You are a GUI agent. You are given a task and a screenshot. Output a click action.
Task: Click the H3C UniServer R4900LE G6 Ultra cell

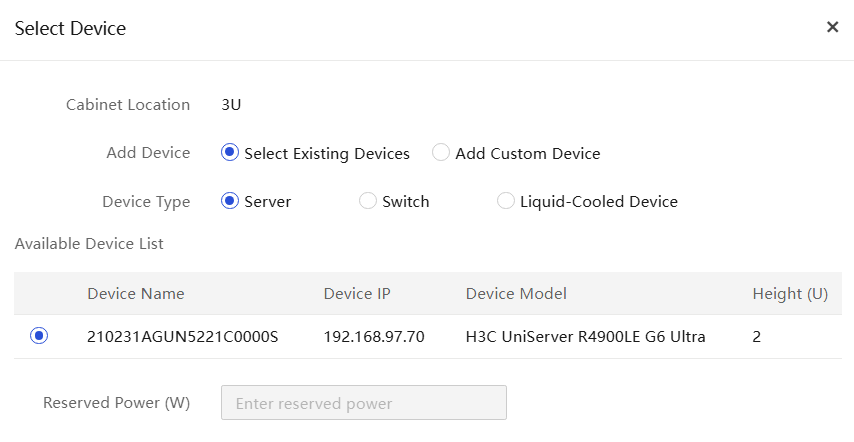pyautogui.click(x=585, y=337)
